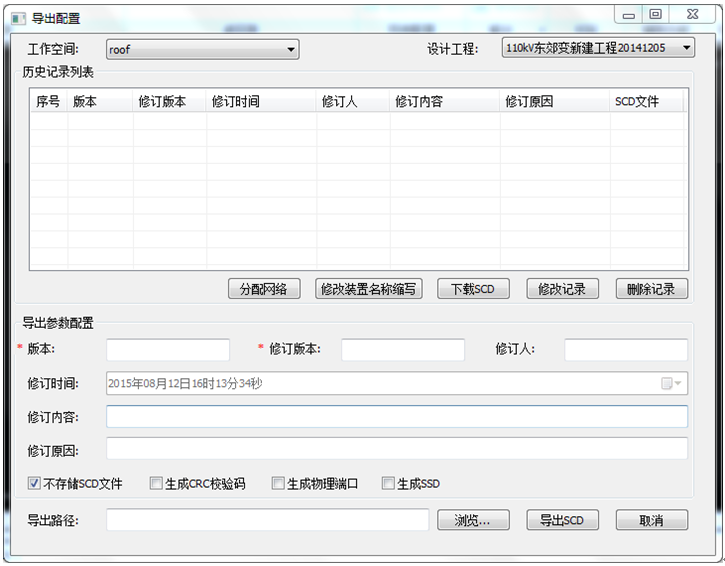Click the 分配网络 button
This screenshot has height=566, width=725.
(264, 289)
